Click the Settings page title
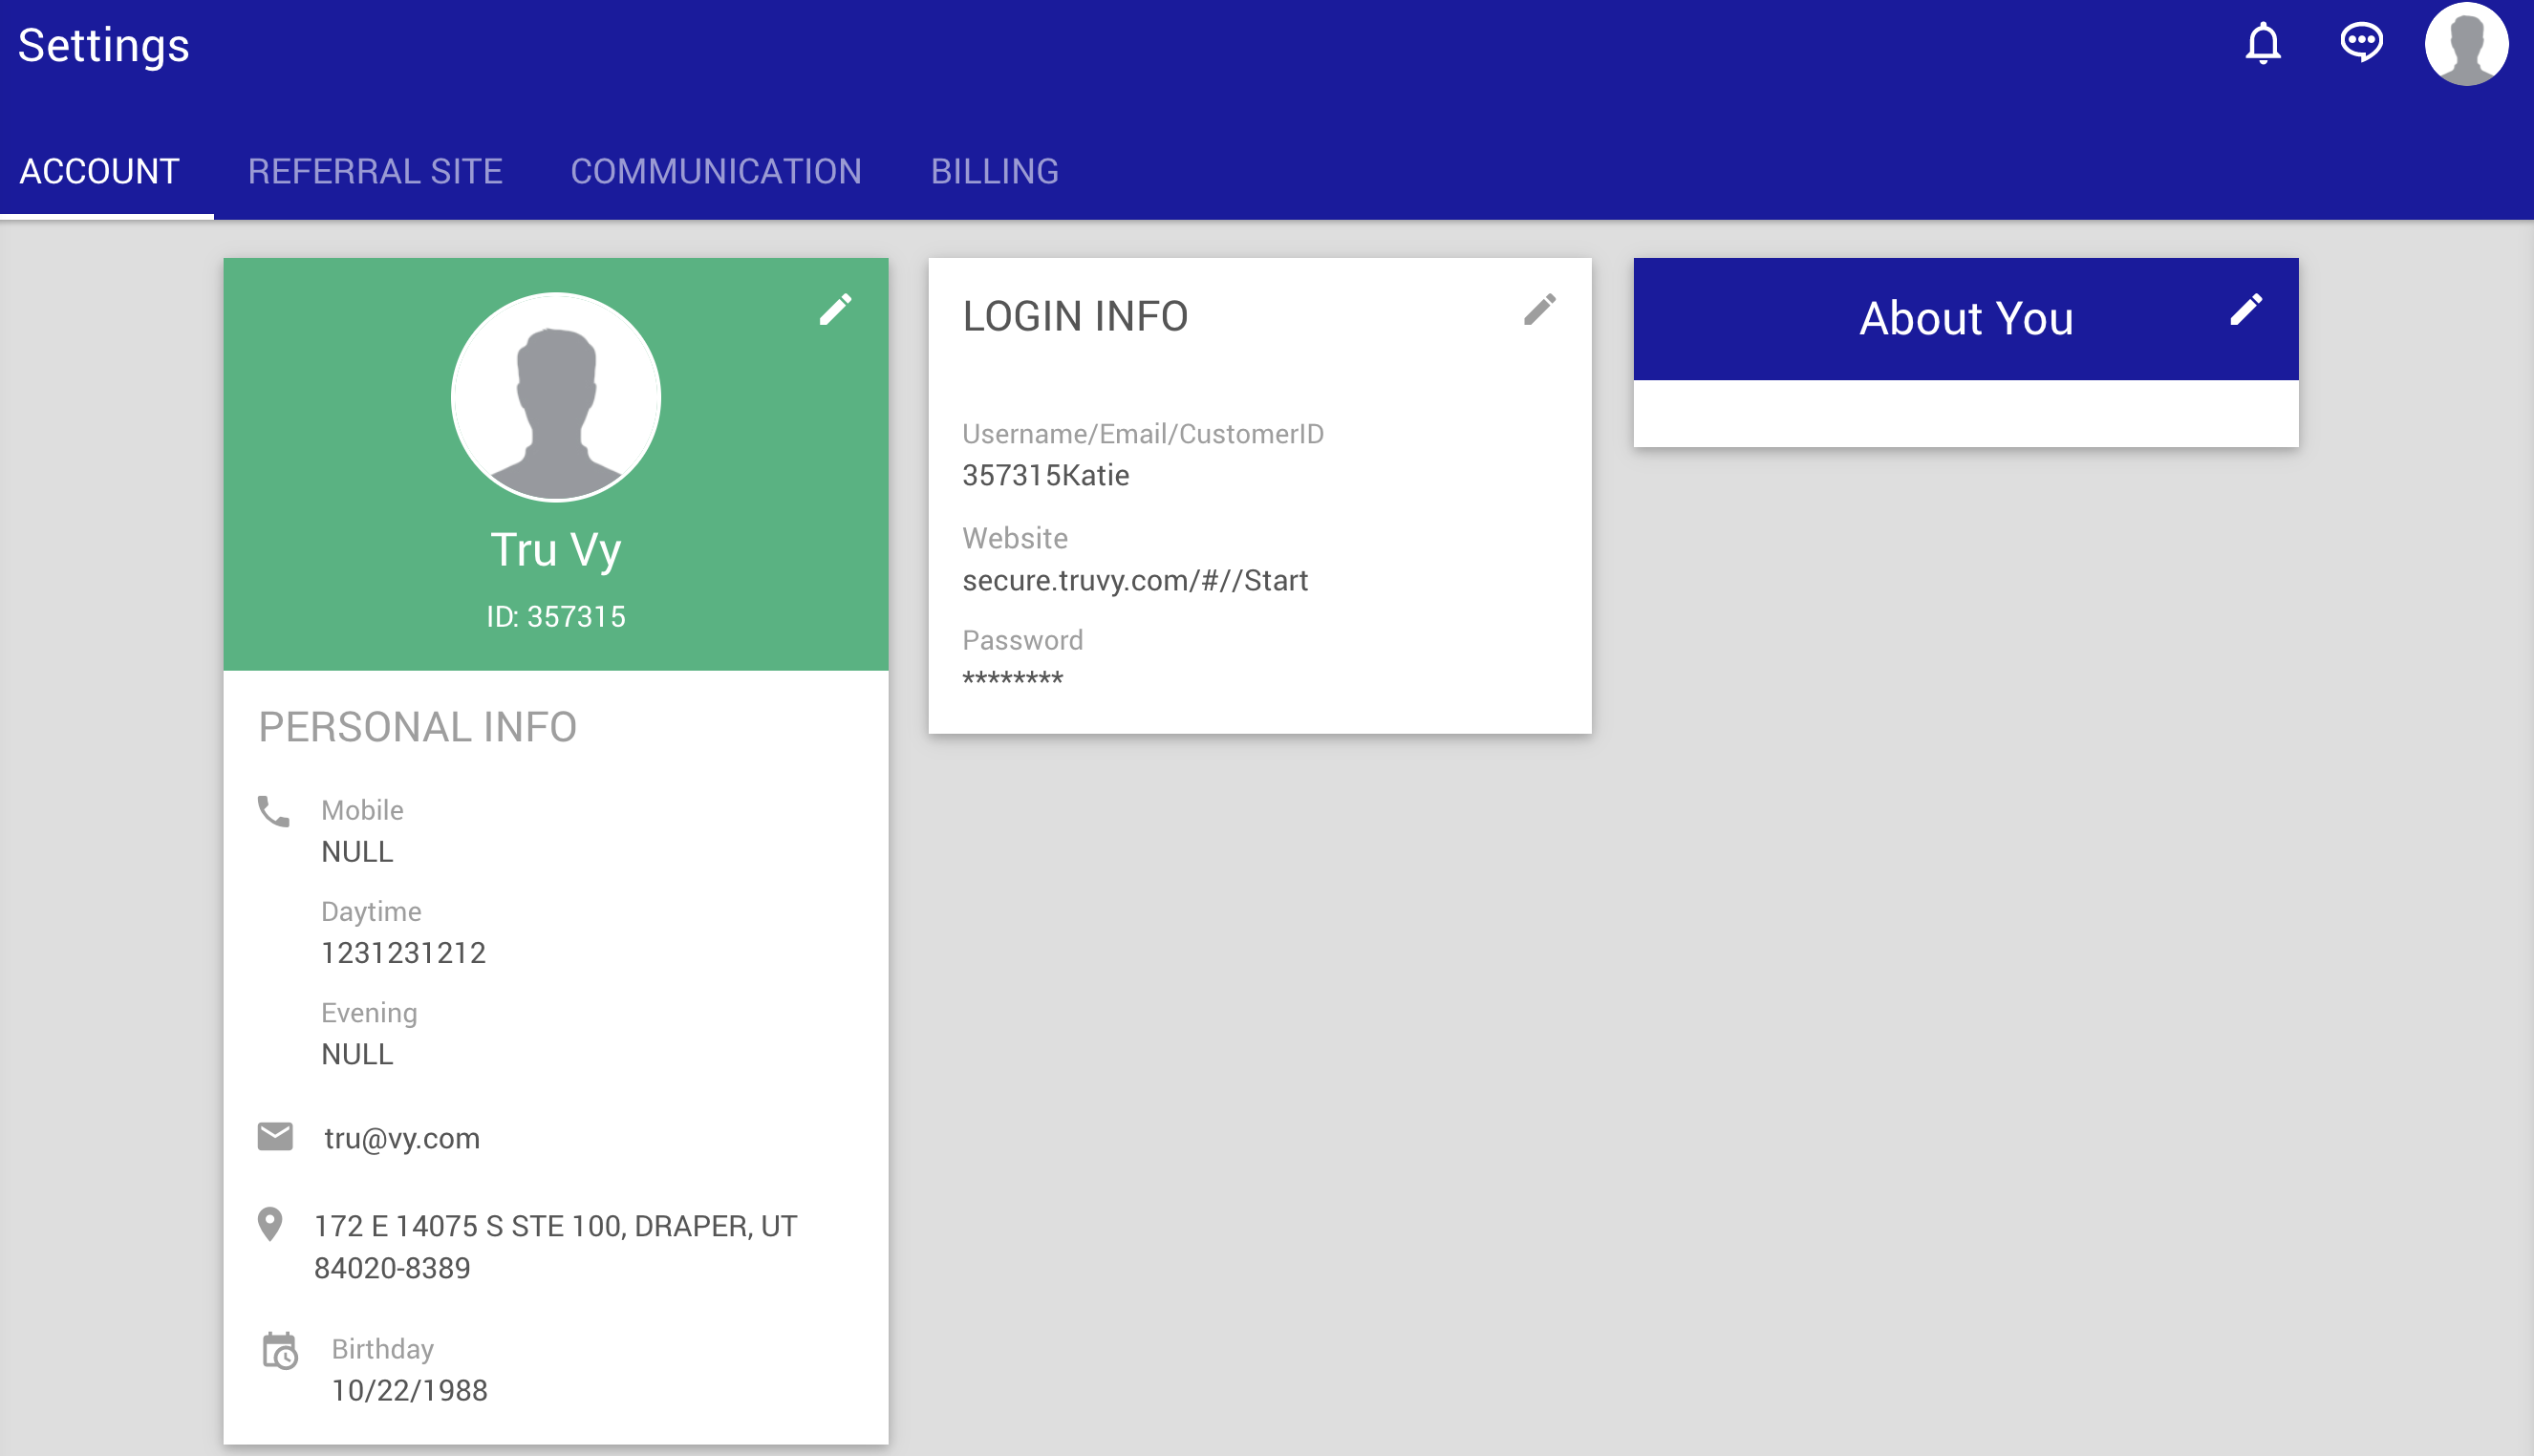This screenshot has width=2534, height=1456. (x=104, y=46)
